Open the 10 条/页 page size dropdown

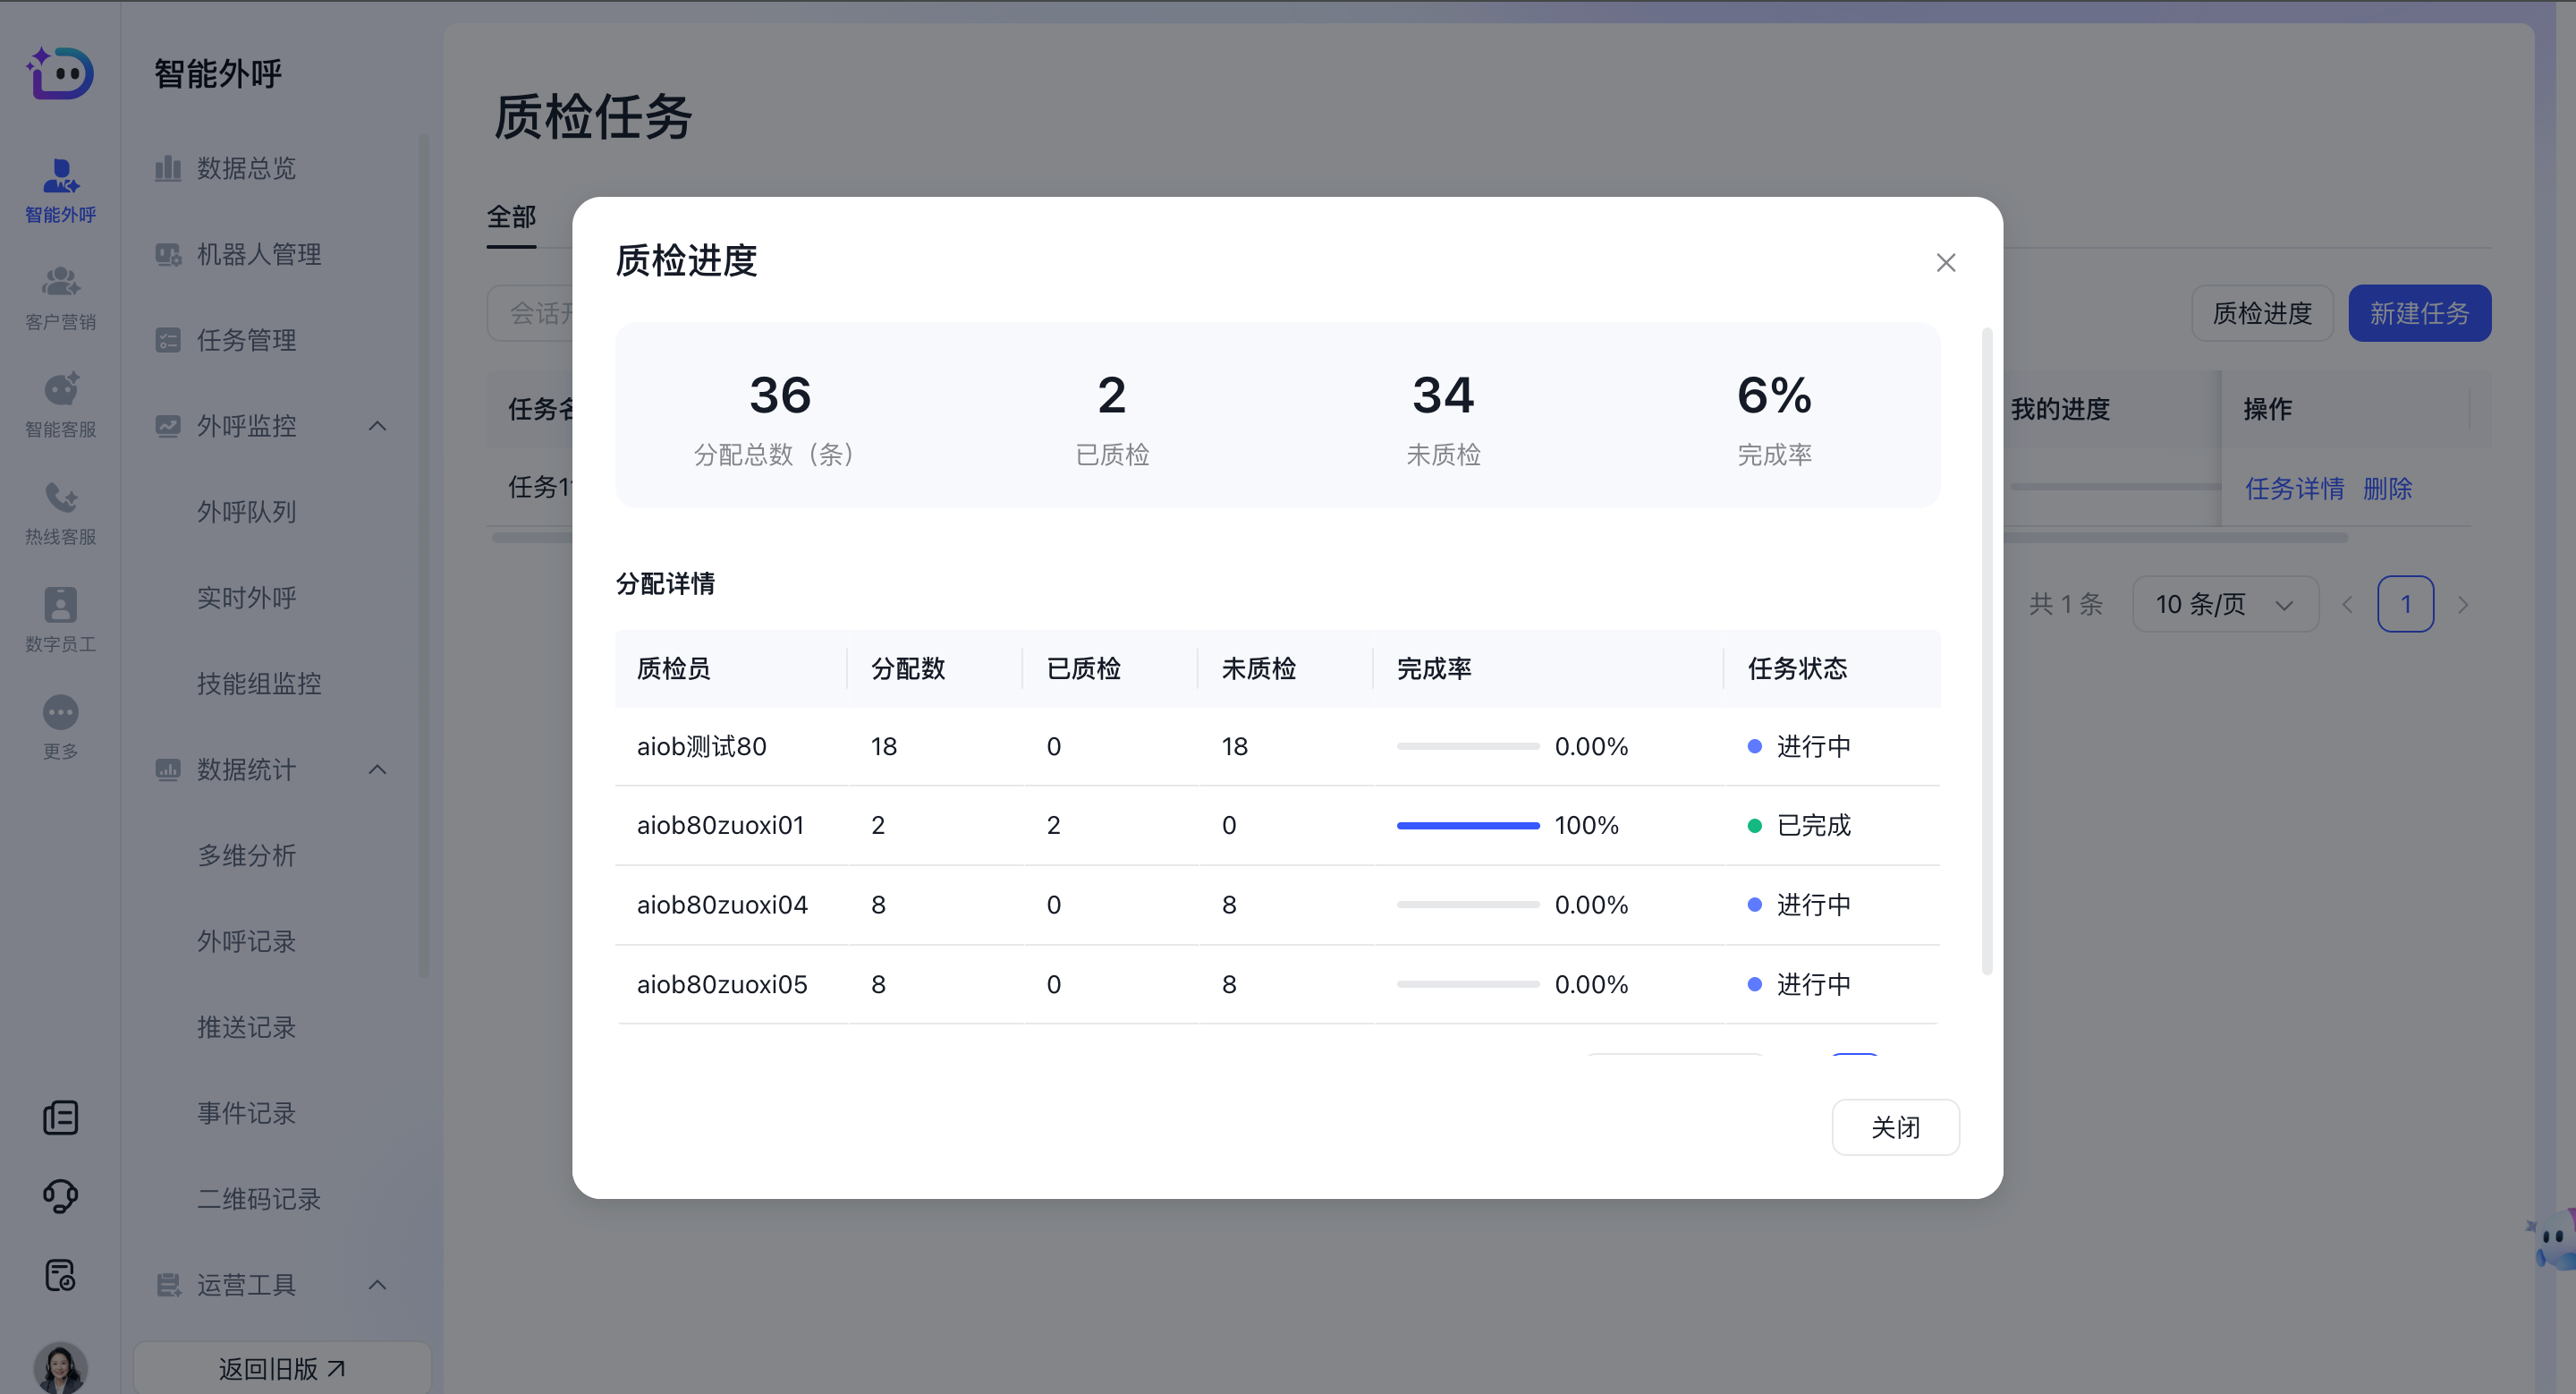tap(2225, 604)
